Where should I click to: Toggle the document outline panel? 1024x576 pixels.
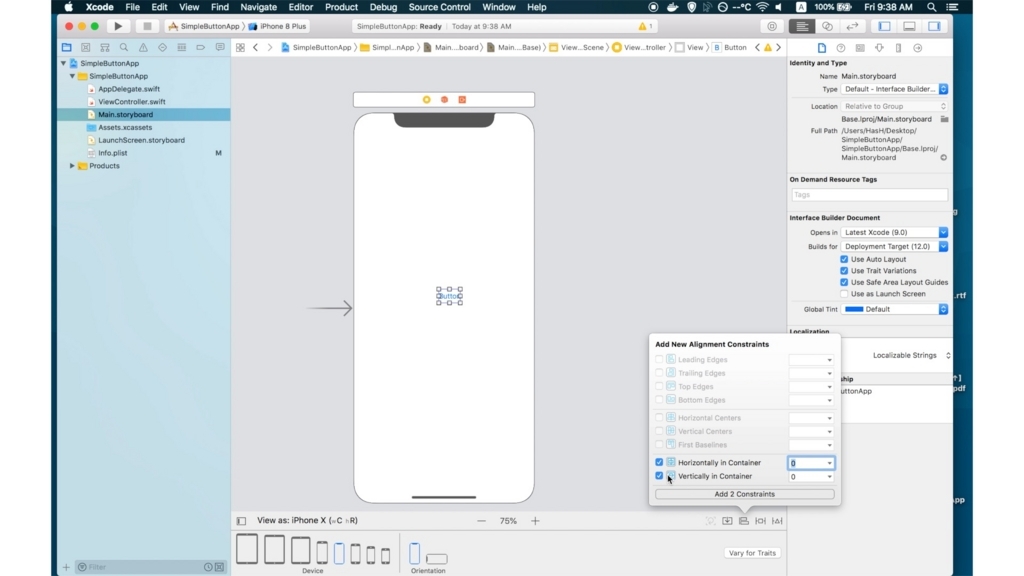pos(241,520)
